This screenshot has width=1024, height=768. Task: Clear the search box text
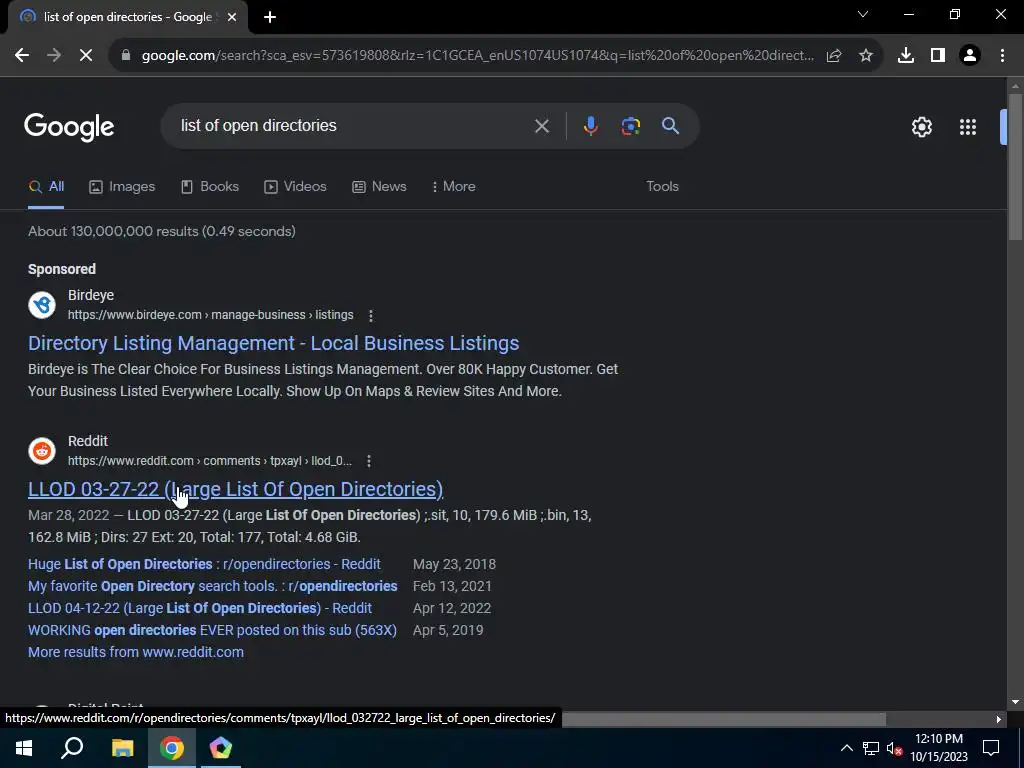coord(541,126)
